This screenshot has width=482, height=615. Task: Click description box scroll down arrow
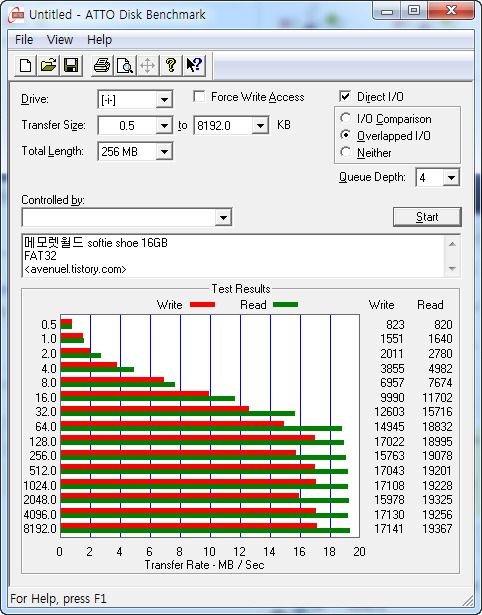click(x=452, y=269)
